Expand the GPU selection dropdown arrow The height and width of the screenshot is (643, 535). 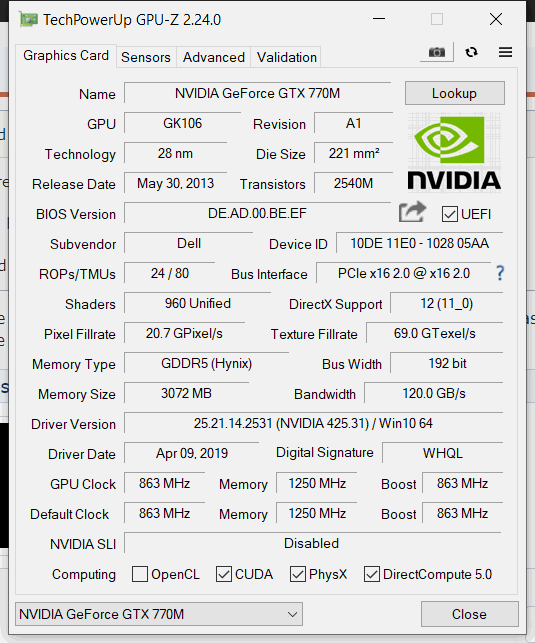(292, 614)
